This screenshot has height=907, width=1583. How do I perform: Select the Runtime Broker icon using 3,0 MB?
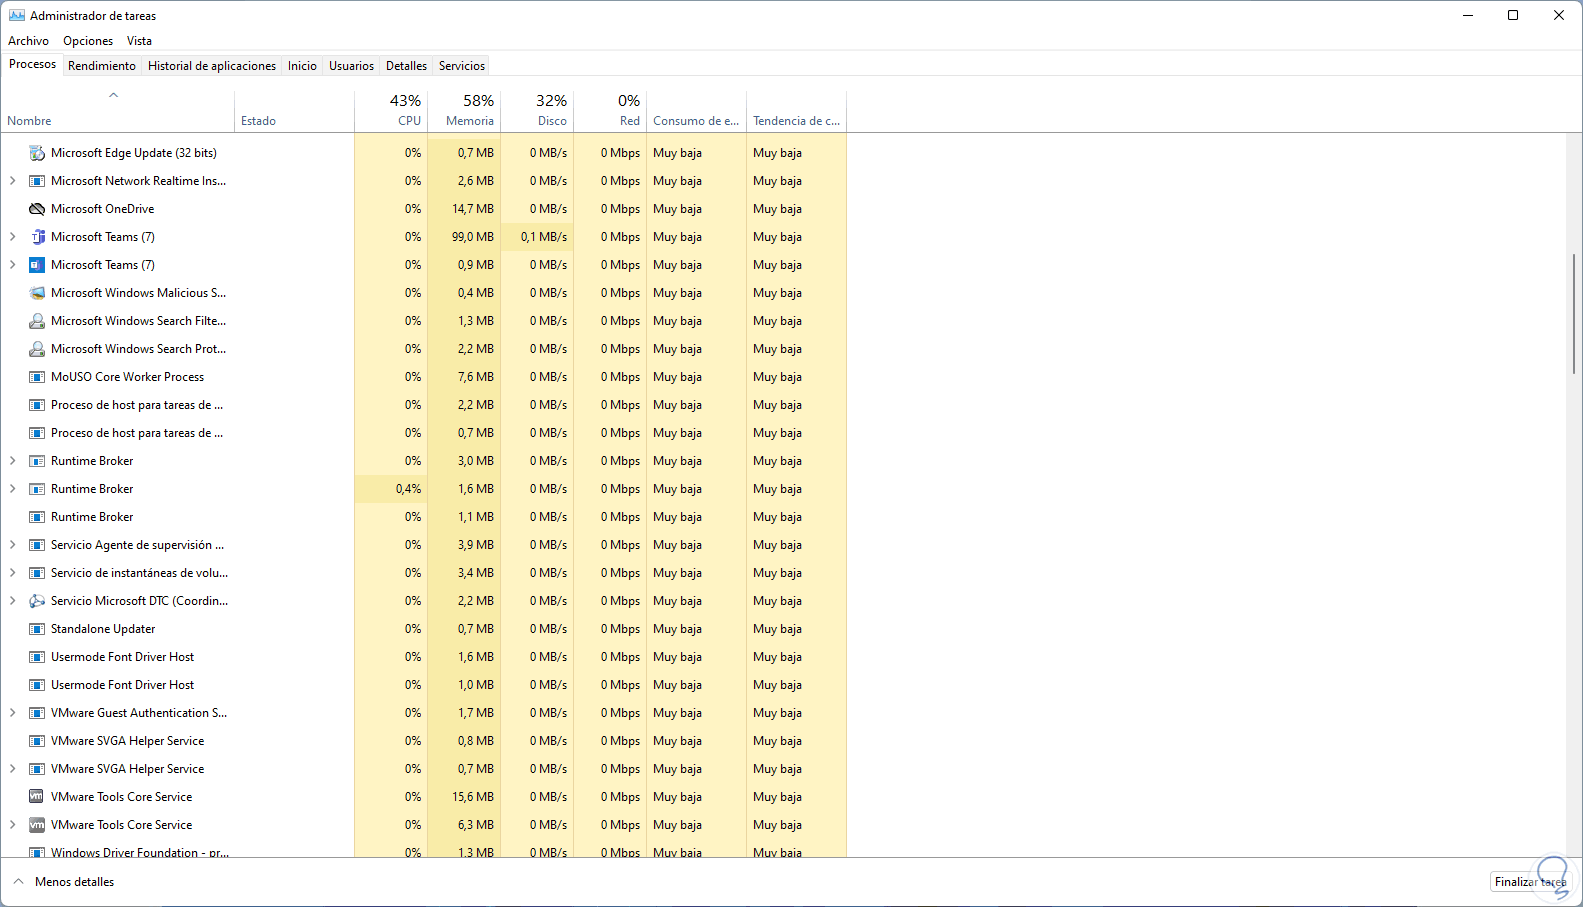click(37, 461)
